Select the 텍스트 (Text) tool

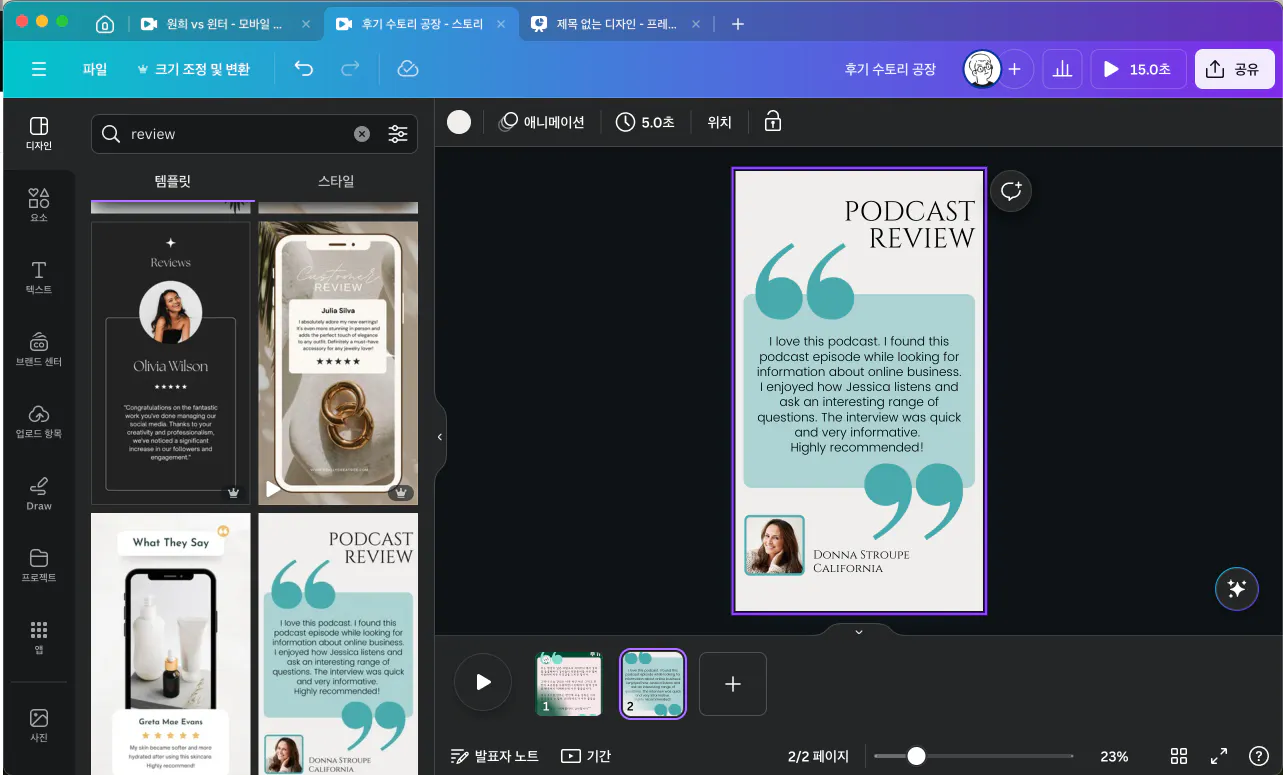pos(38,277)
